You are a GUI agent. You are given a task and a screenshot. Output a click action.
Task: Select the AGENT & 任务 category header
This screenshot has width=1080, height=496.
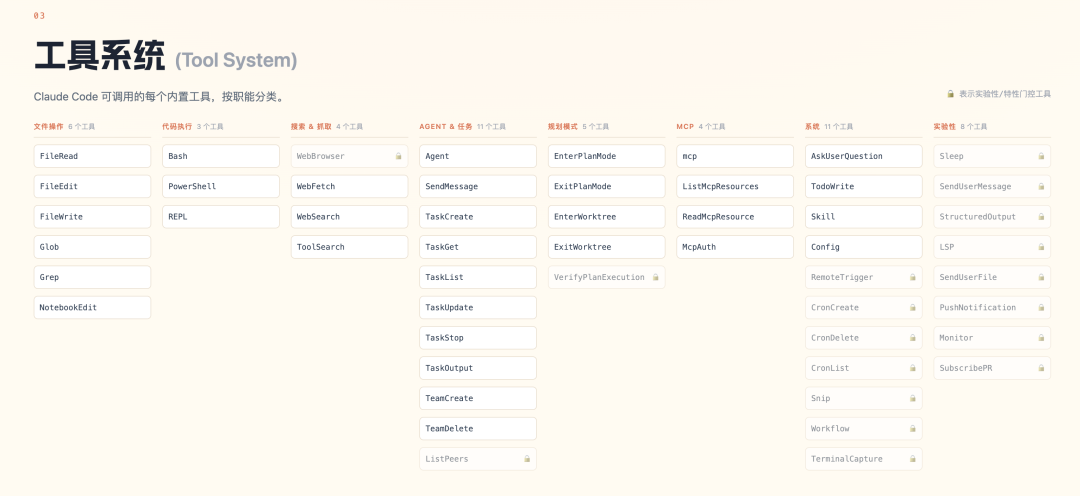click(x=446, y=127)
